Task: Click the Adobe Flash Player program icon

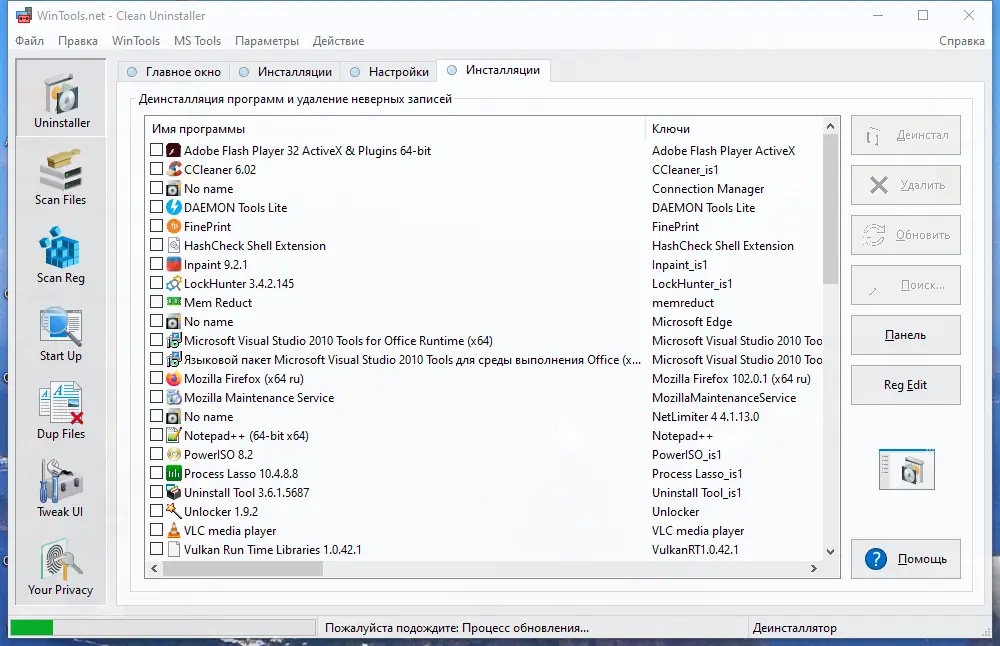Action: point(173,150)
